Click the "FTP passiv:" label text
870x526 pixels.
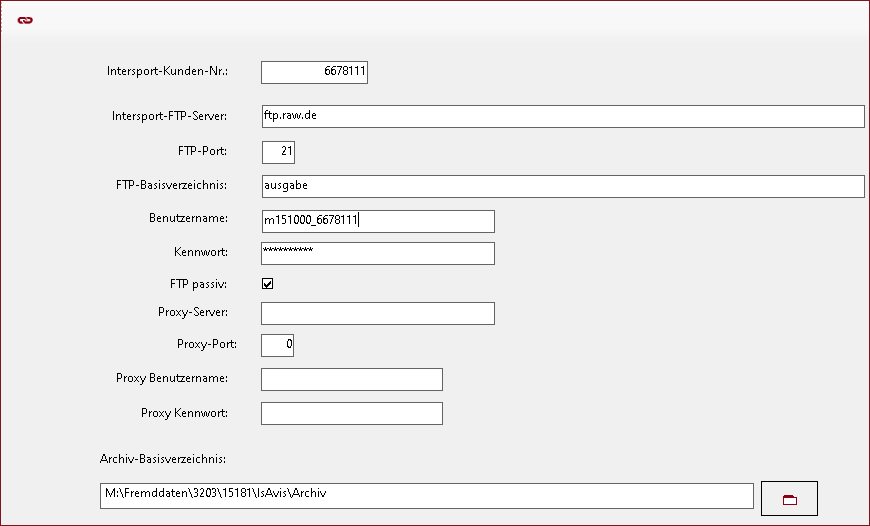point(199,284)
